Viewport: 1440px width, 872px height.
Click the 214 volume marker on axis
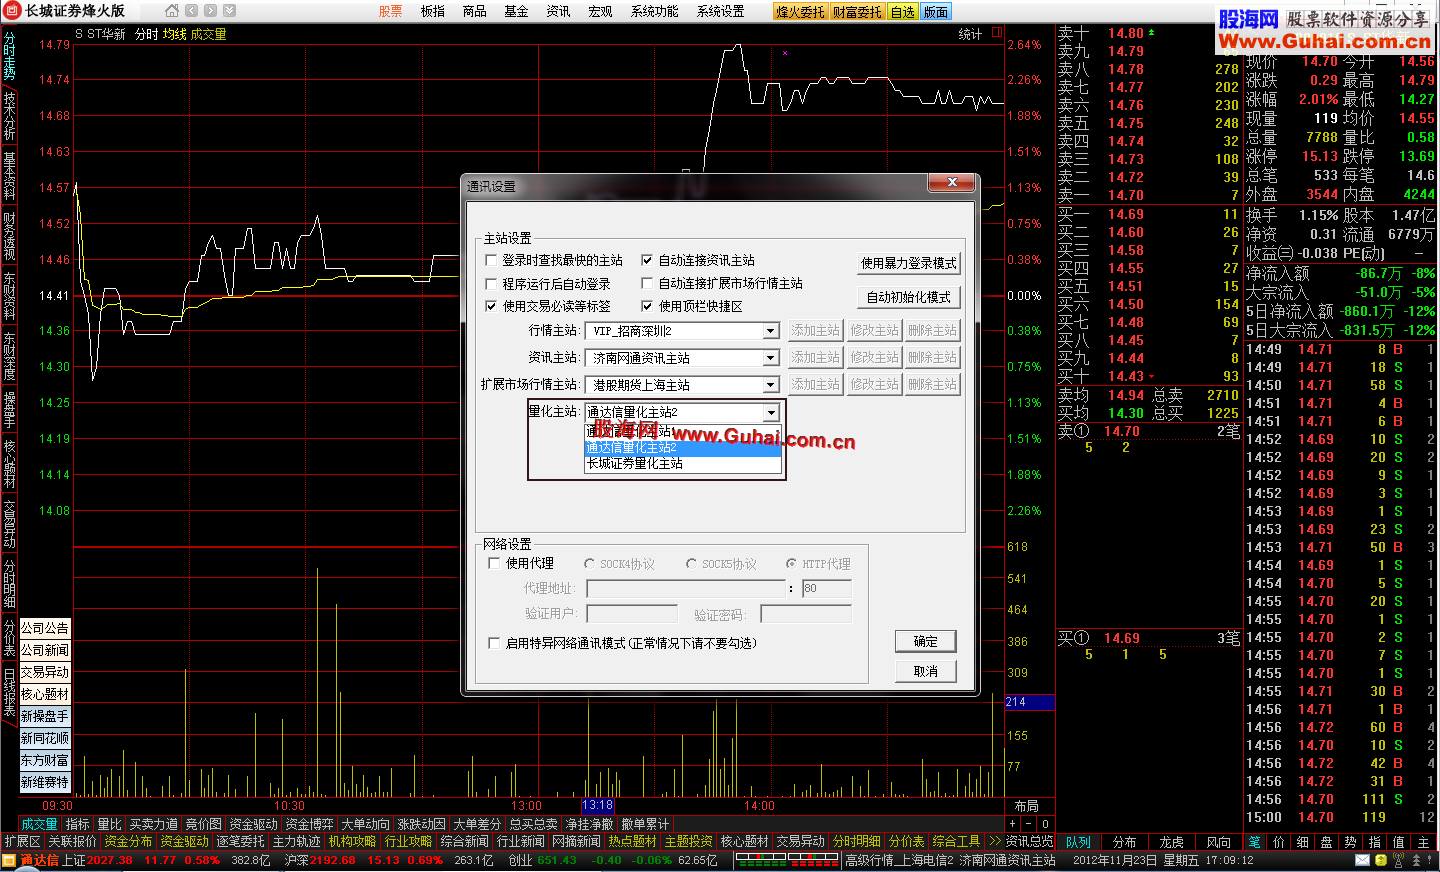click(1030, 702)
